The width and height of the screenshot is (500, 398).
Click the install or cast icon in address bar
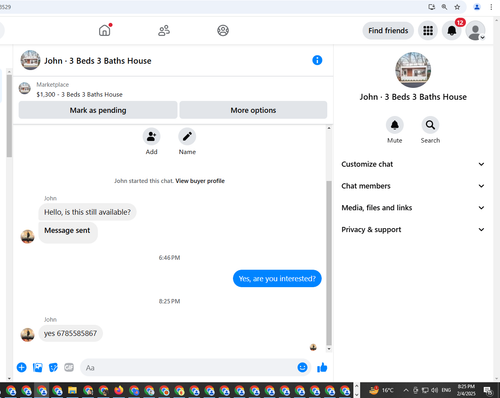pos(431,7)
